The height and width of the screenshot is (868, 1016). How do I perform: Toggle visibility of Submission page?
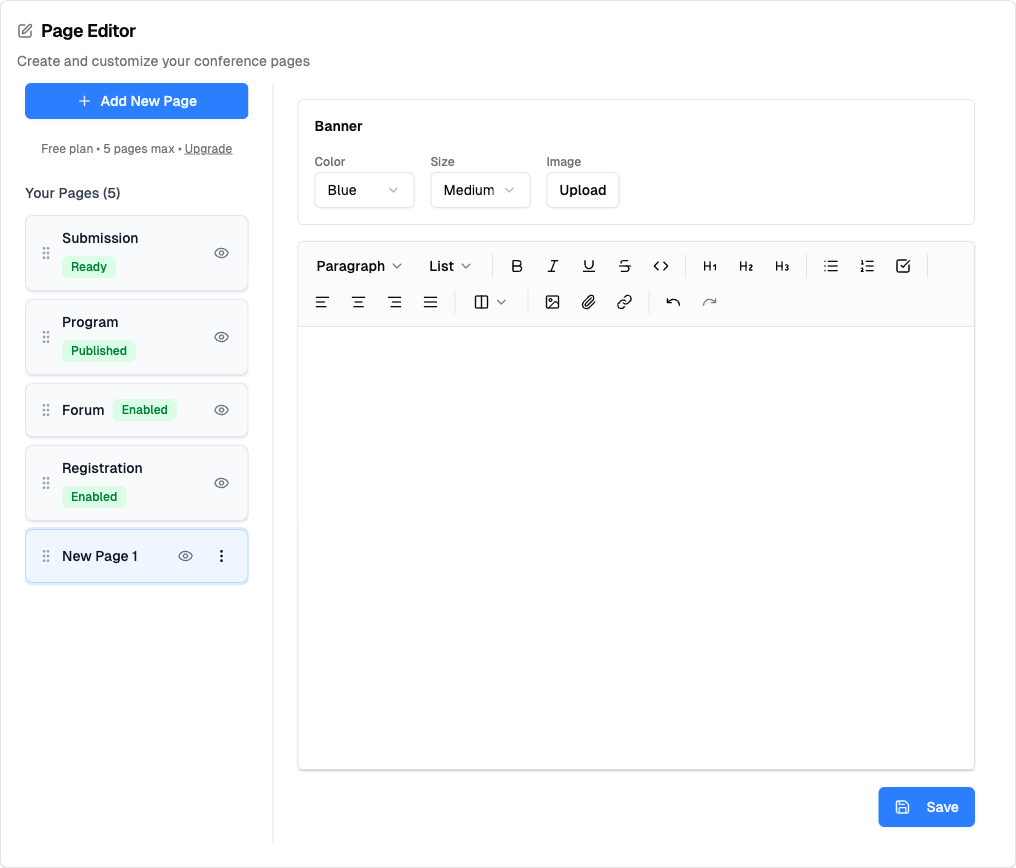pos(222,253)
